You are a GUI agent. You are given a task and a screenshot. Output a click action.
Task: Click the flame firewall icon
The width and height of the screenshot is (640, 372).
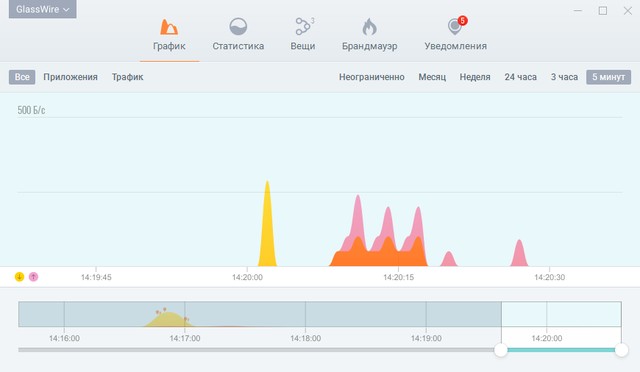(369, 27)
